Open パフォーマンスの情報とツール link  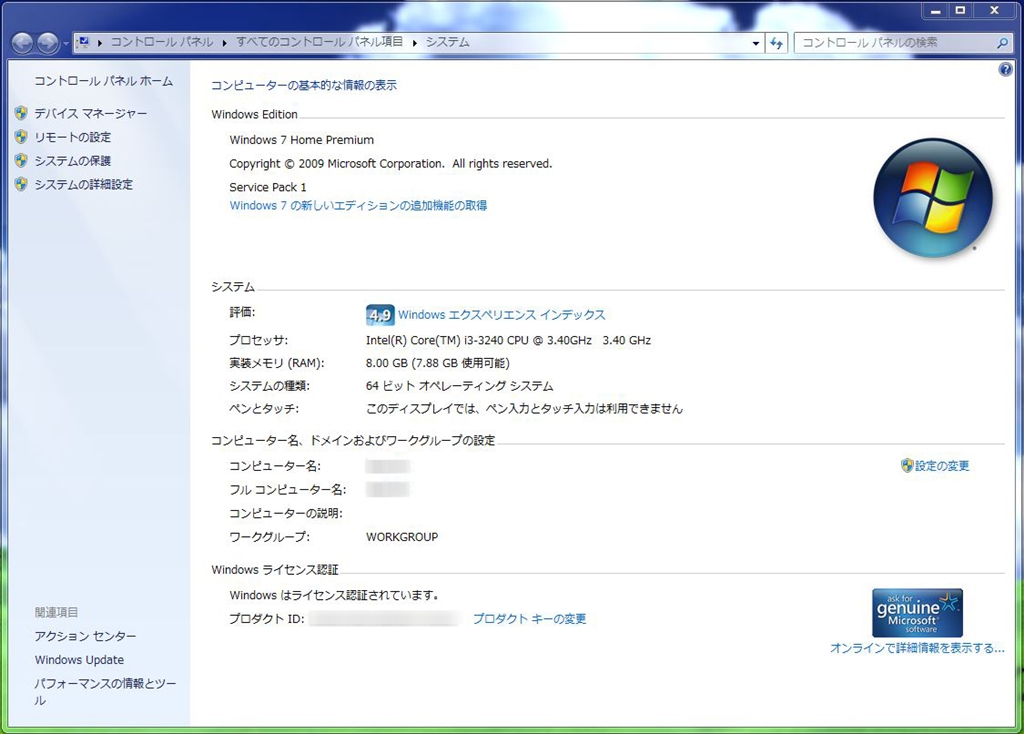pos(105,692)
